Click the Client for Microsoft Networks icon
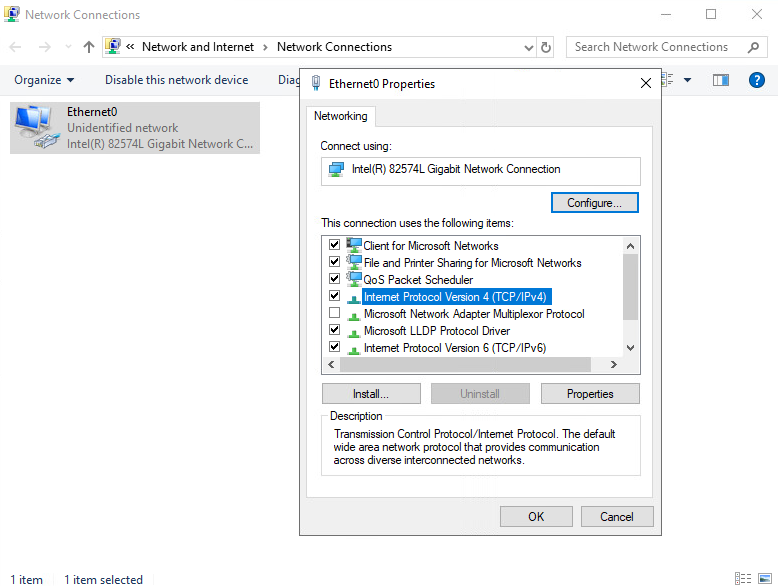The height and width of the screenshot is (586, 778). [354, 245]
